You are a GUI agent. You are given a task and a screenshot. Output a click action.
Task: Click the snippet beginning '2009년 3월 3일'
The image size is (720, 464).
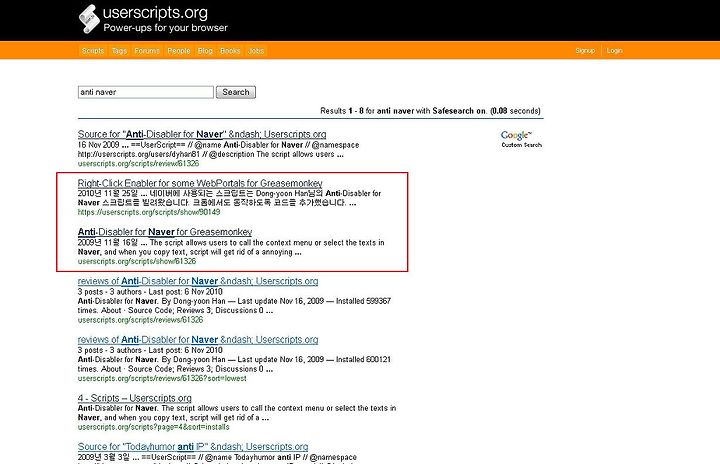(x=217, y=458)
